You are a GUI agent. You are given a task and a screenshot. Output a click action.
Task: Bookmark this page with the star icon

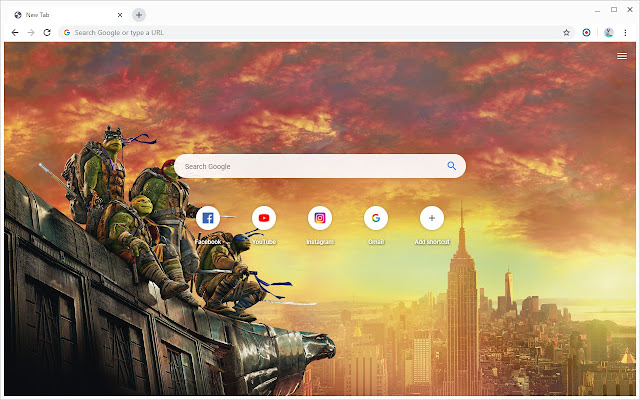pyautogui.click(x=566, y=33)
